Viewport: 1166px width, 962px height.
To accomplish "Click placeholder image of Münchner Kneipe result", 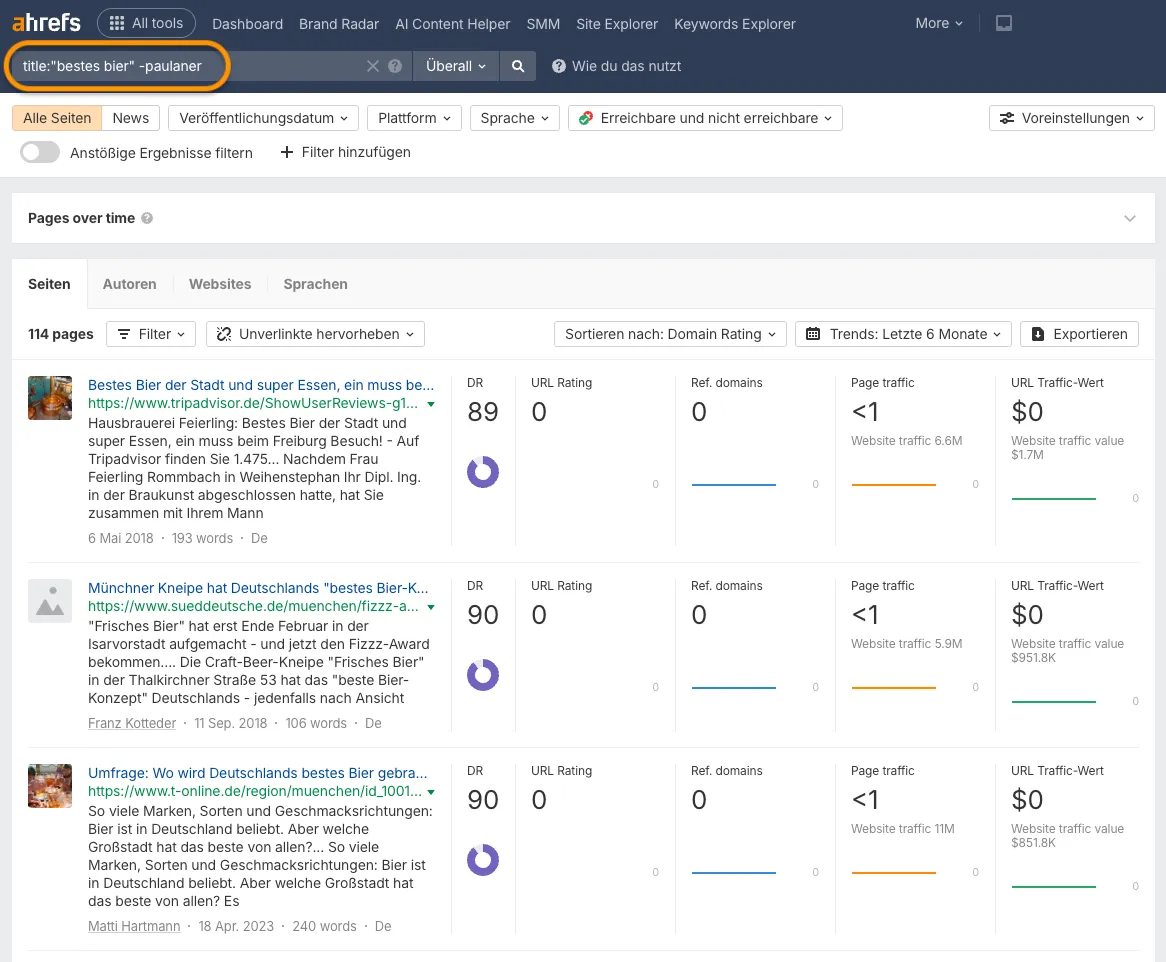I will [x=50, y=601].
